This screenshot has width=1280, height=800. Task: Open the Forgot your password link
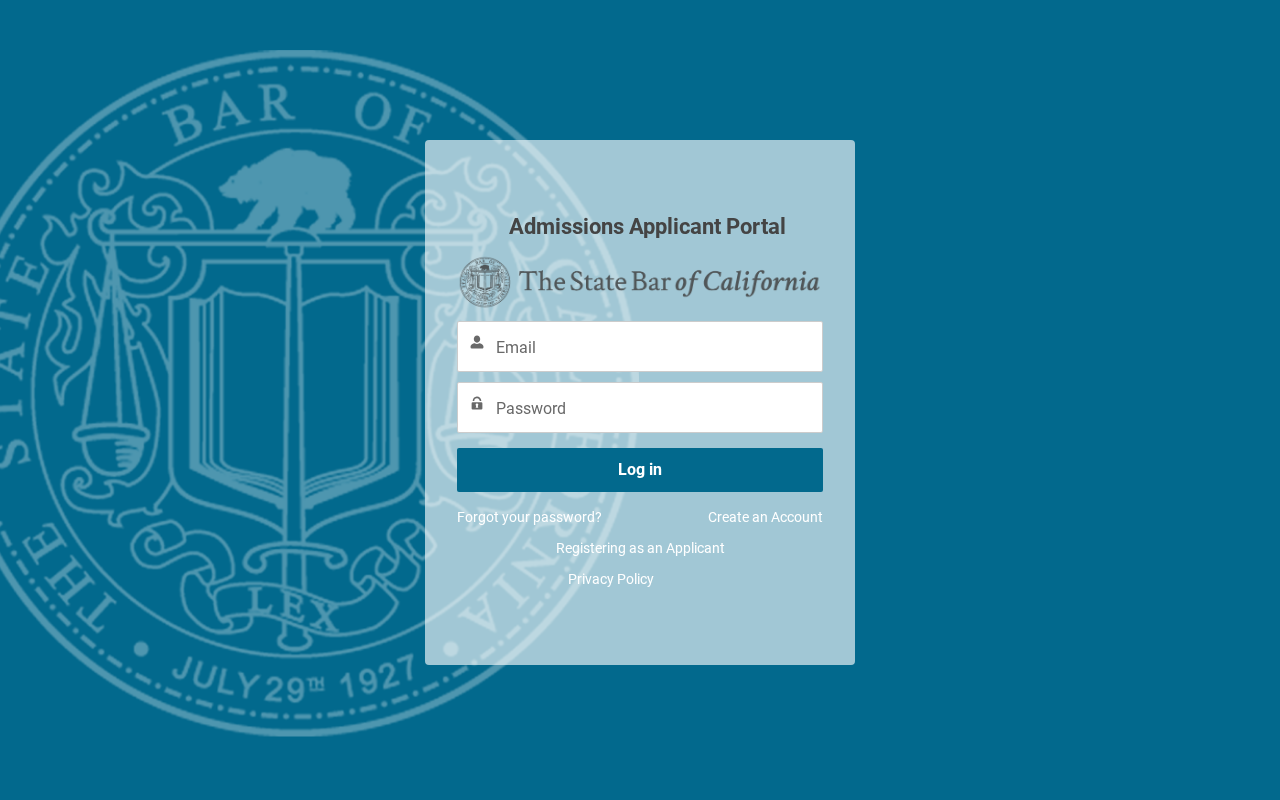coord(529,517)
